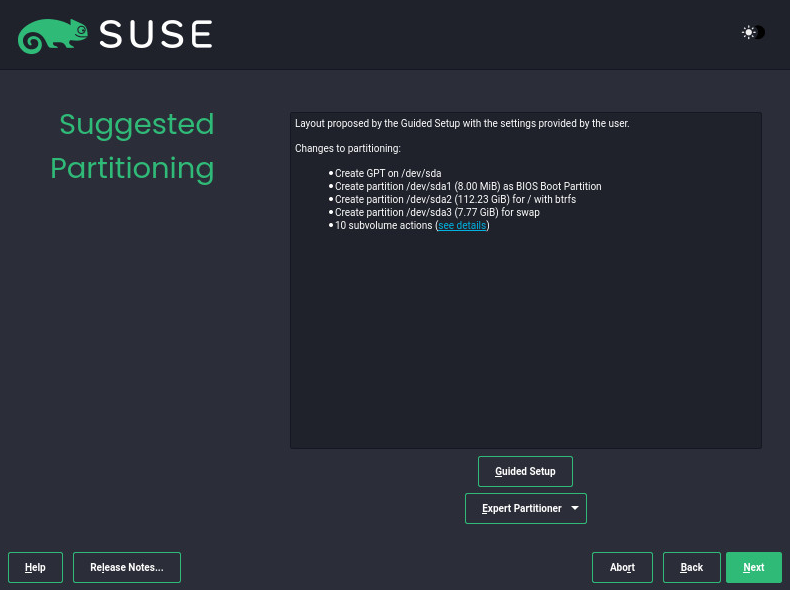Click the 'Changes to partitioning:' text

(348, 148)
